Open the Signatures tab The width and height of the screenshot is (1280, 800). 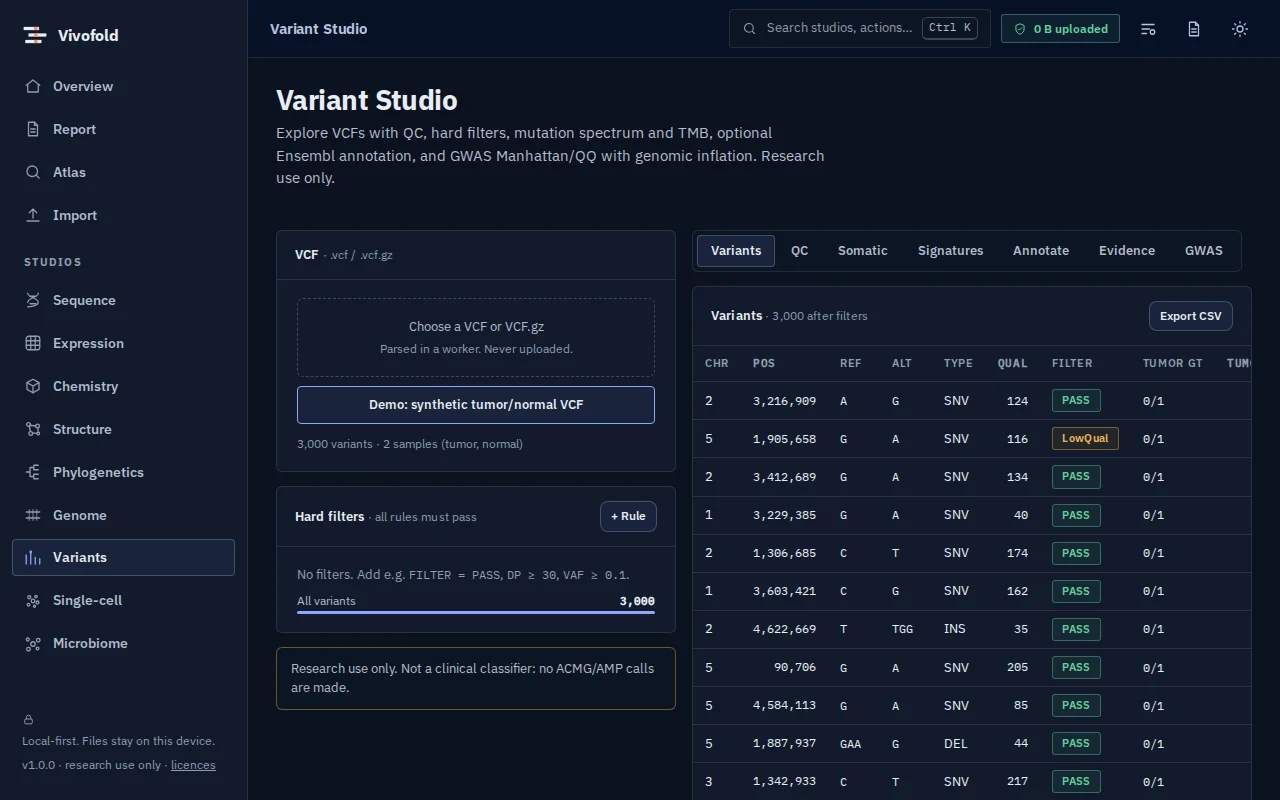[950, 251]
